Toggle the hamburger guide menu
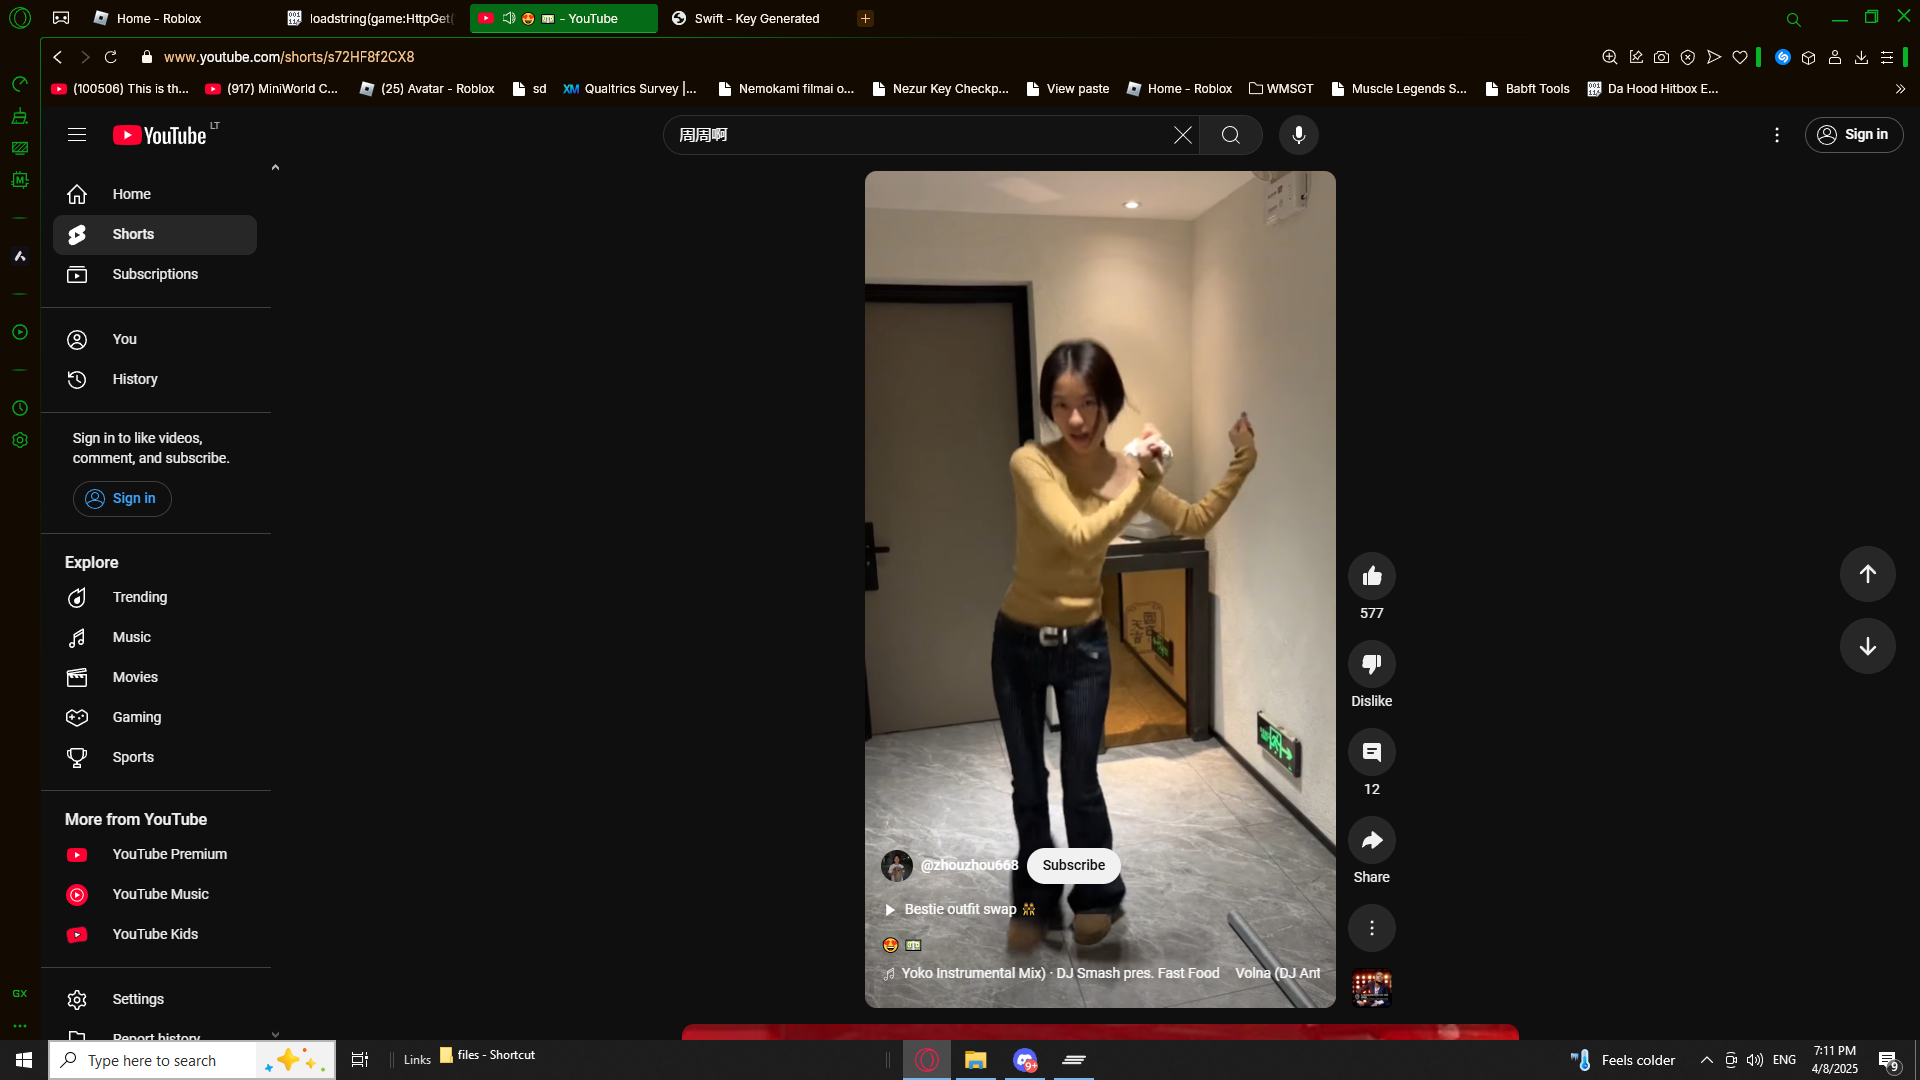 (77, 135)
